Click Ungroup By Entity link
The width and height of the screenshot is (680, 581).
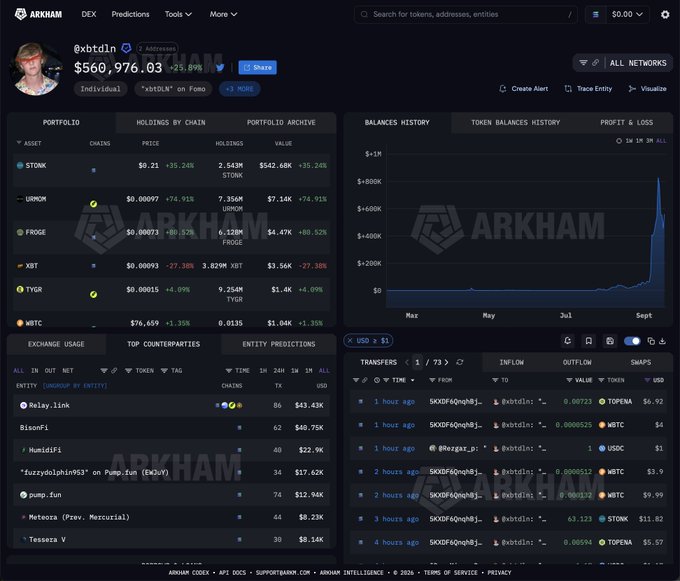[75, 386]
